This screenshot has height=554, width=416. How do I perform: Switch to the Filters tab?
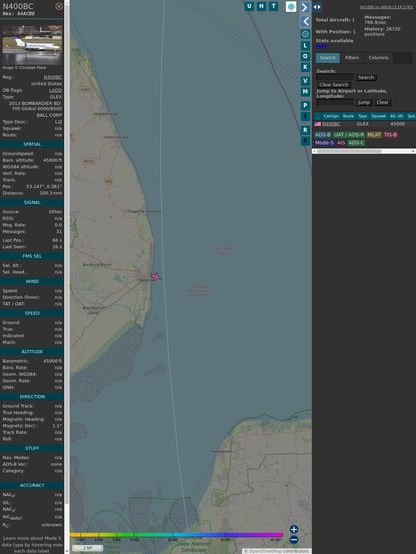(352, 58)
